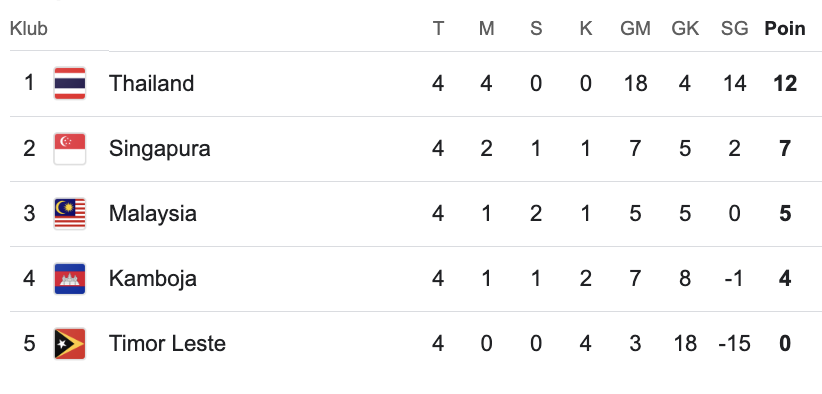Click the Klub column header
Image resolution: width=822 pixels, height=394 pixels.
coord(29,28)
